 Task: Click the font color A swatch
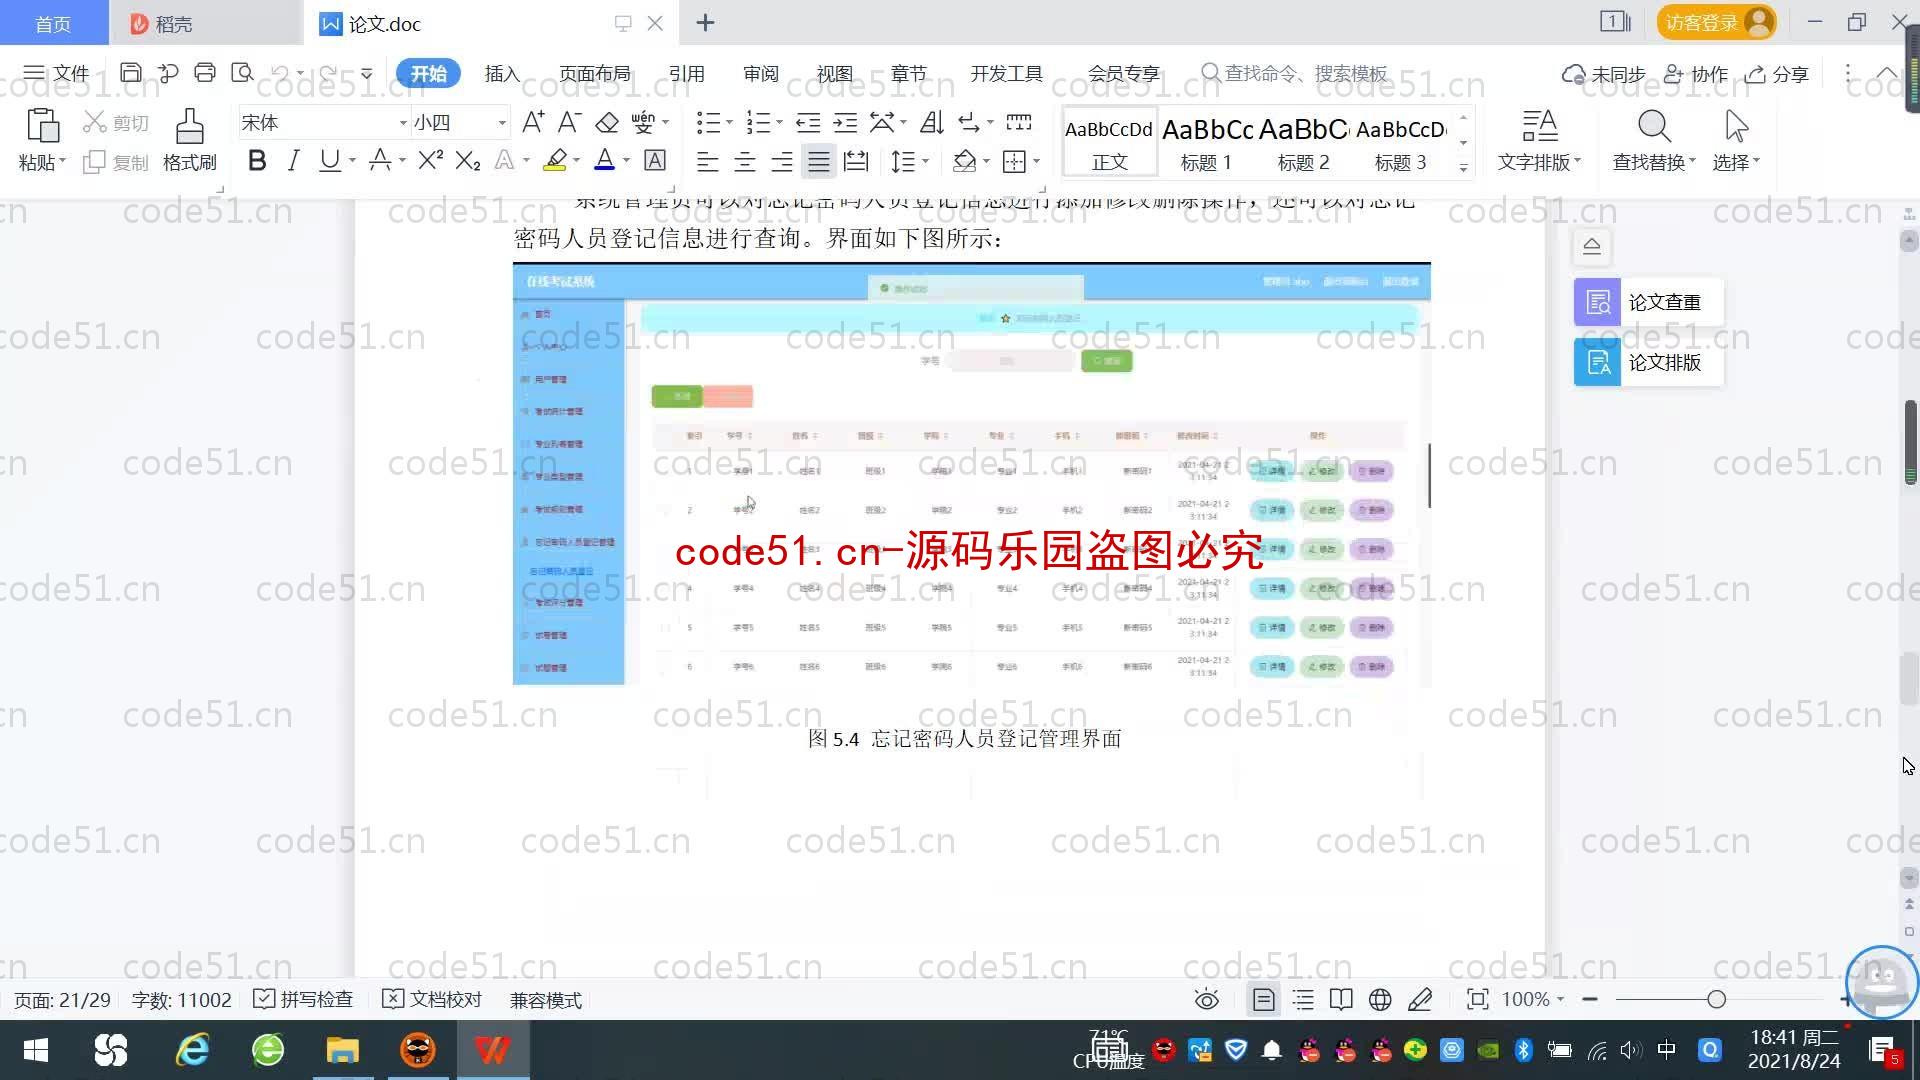pos(605,161)
